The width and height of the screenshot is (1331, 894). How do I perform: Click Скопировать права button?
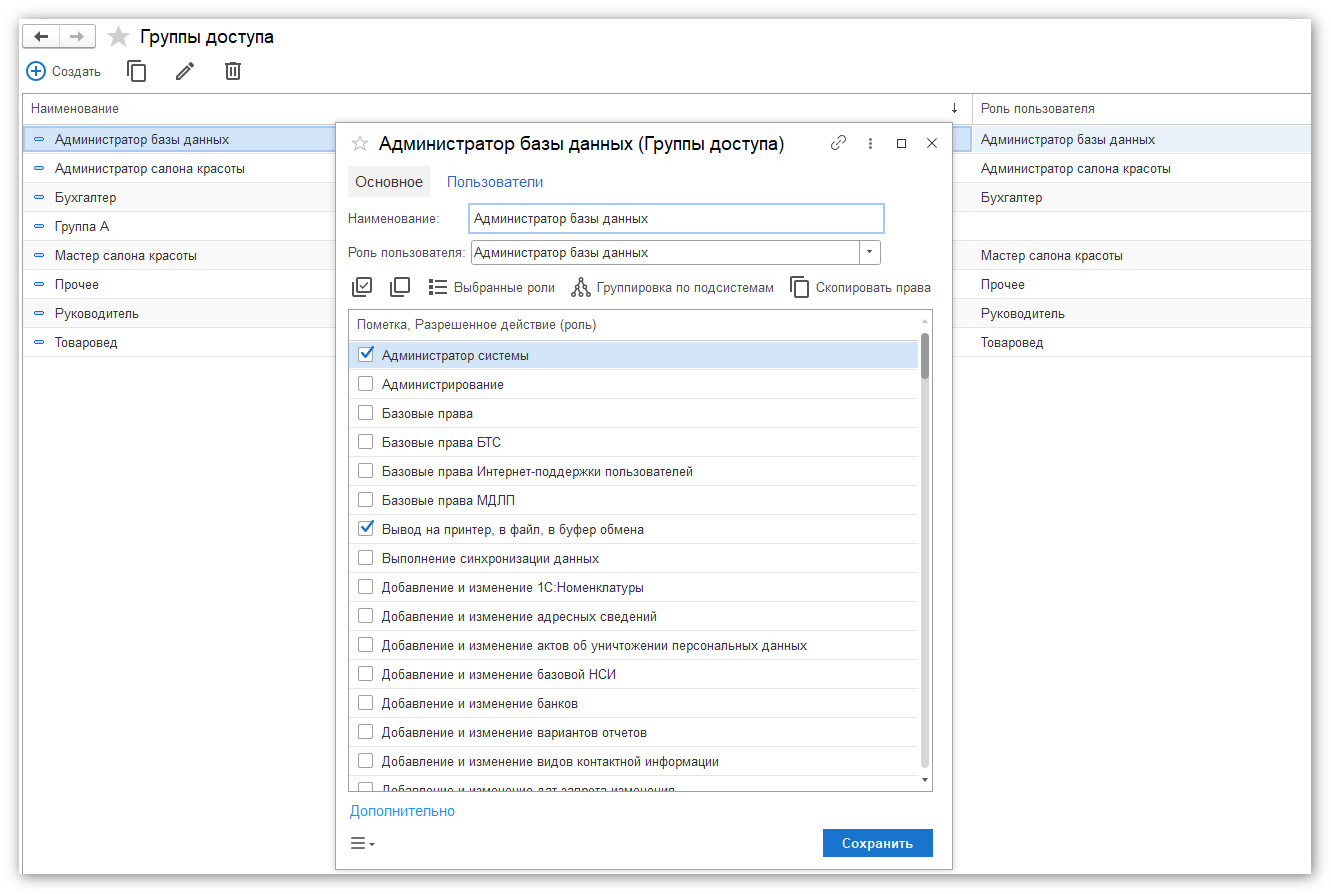(x=861, y=287)
